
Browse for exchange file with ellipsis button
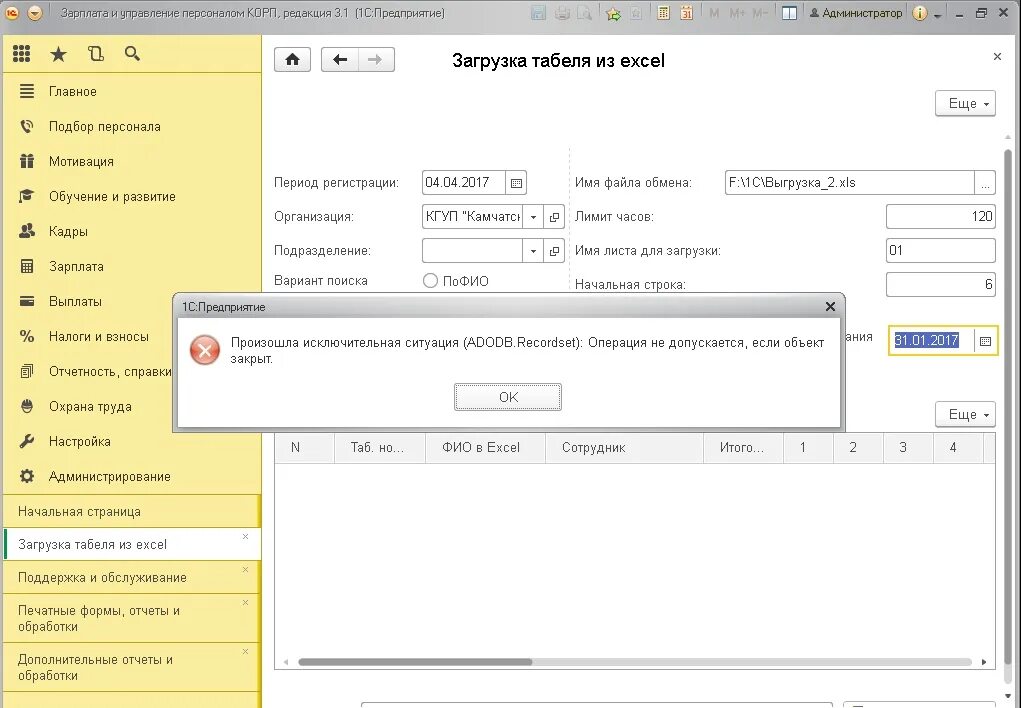pyautogui.click(x=985, y=183)
